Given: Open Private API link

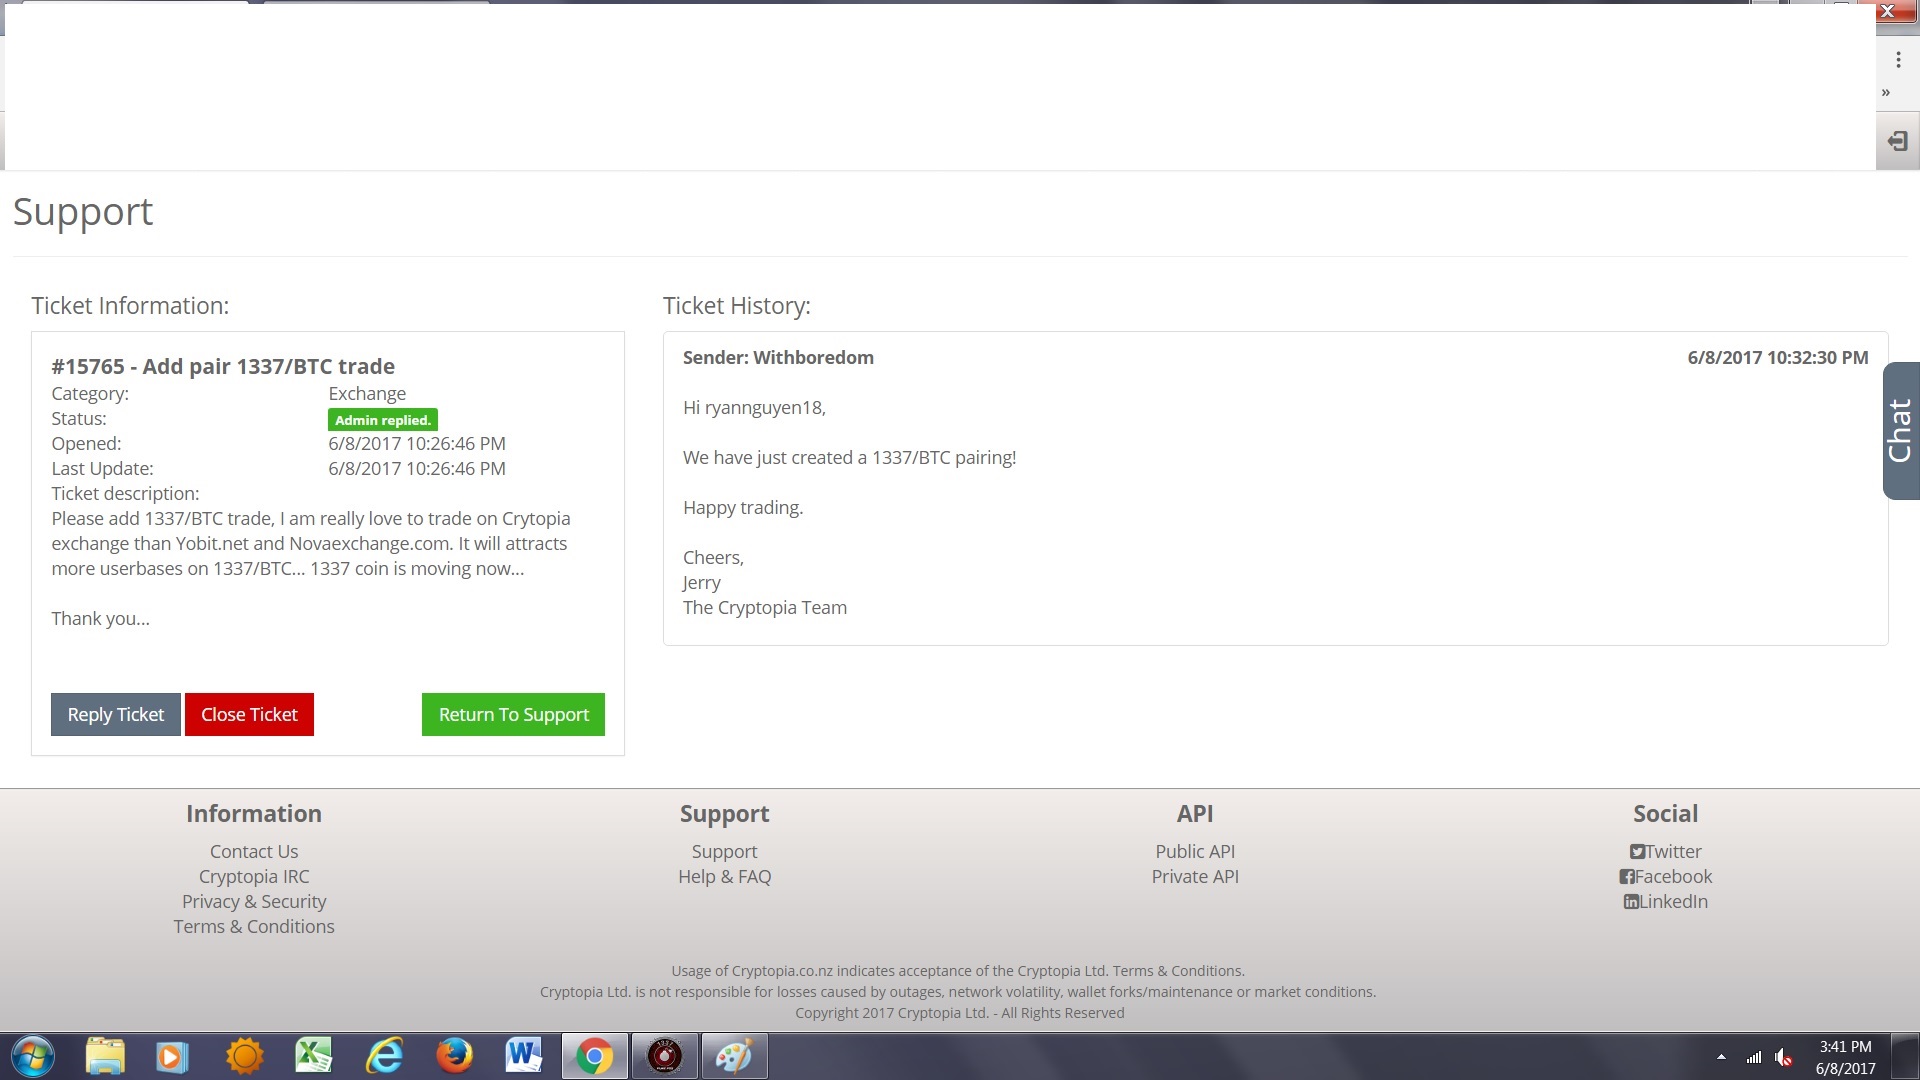Looking at the screenshot, I should pos(1195,876).
